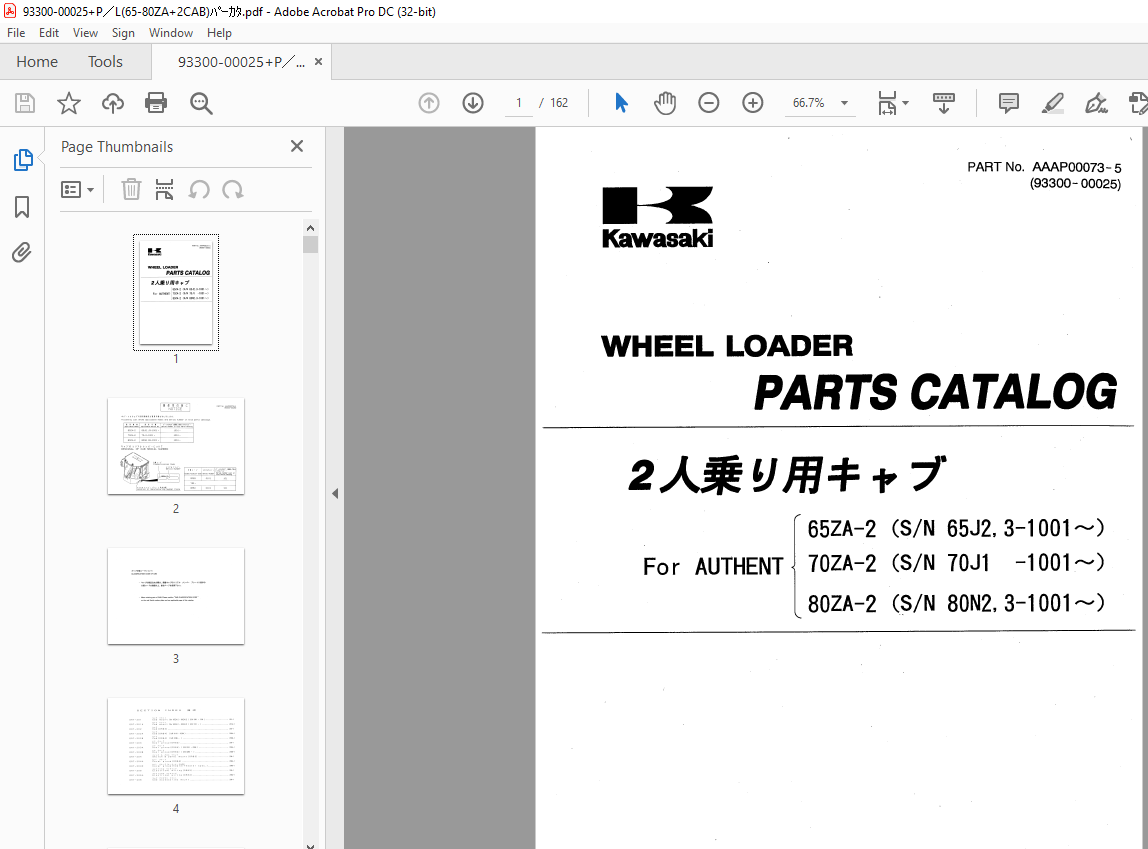The image size is (1148, 849).
Task: Close the 93300-00025 document tab
Action: click(318, 62)
